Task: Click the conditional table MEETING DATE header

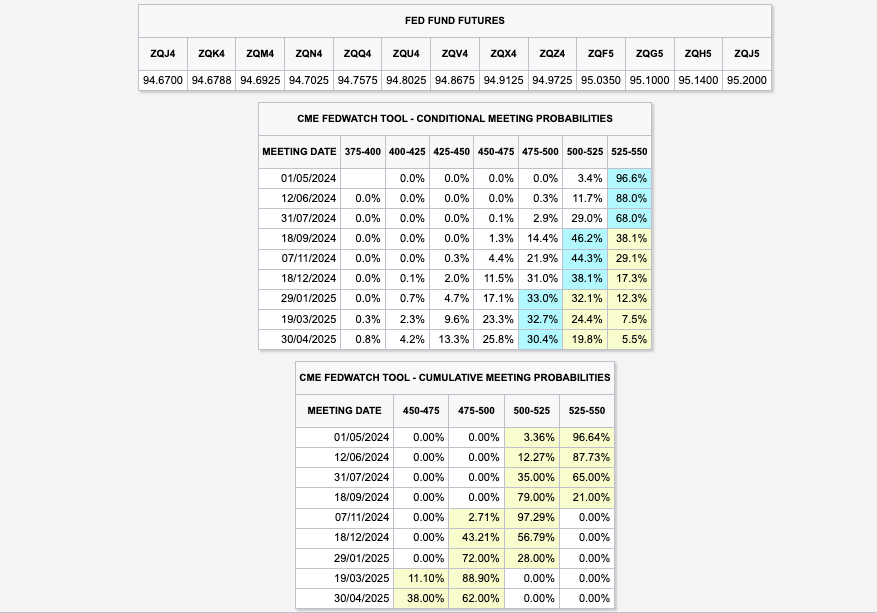Action: (x=299, y=152)
